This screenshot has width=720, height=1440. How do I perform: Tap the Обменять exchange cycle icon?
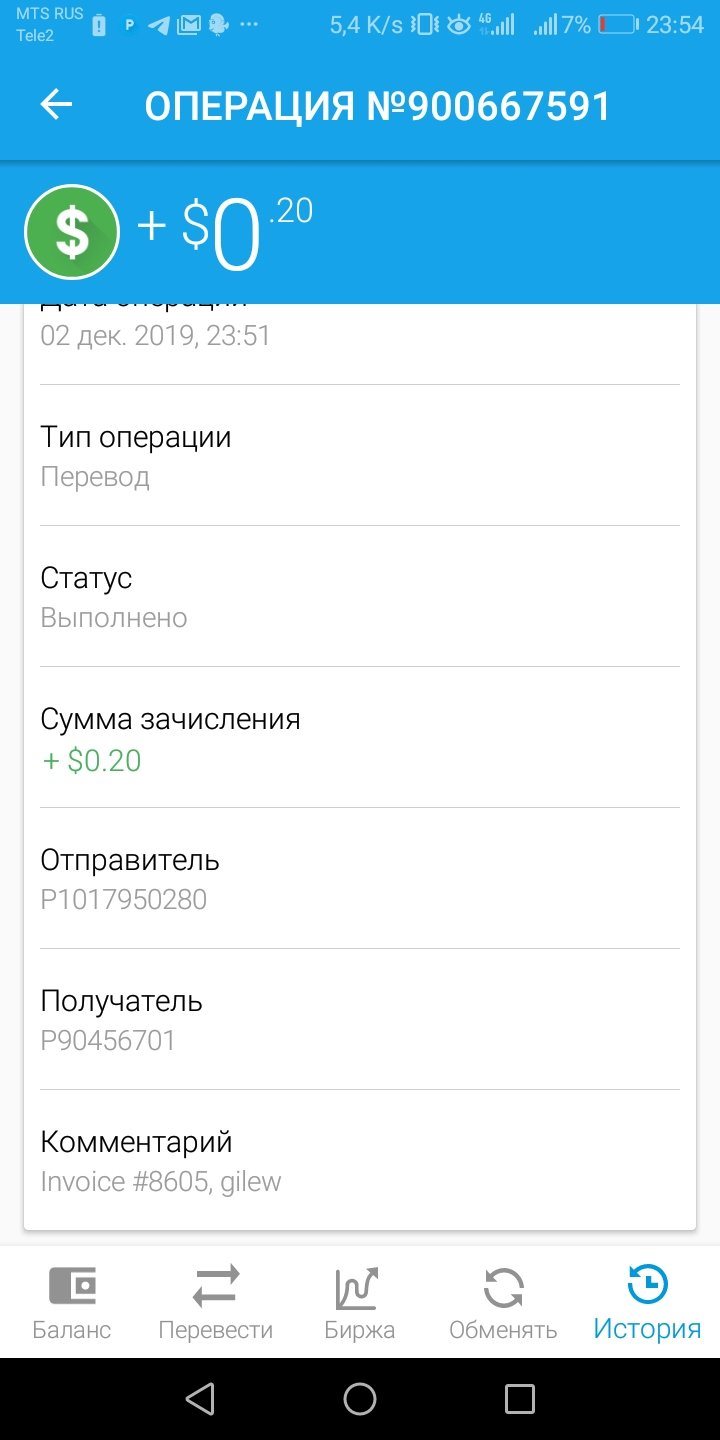[x=503, y=1288]
